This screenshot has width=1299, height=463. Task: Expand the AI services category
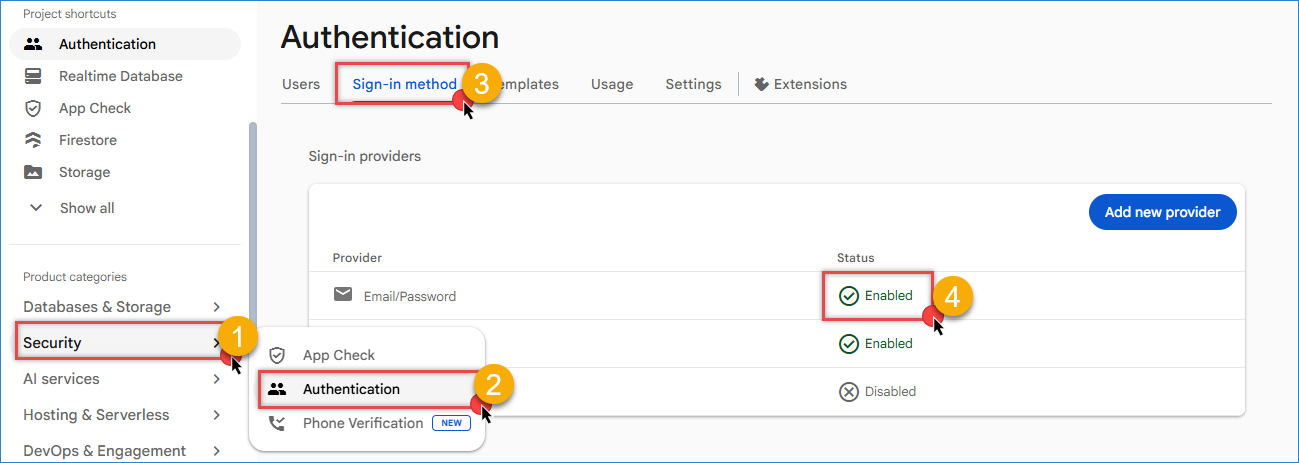123,379
